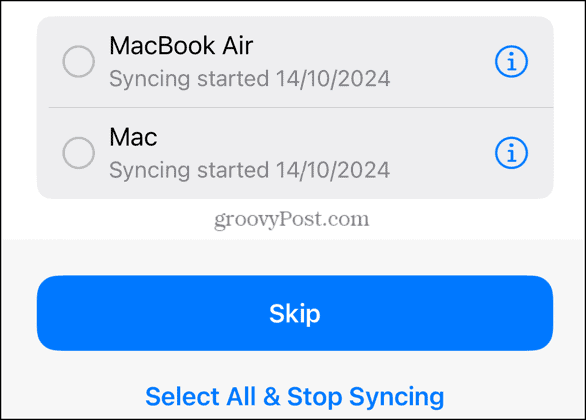Open info icon for the Mac device
The width and height of the screenshot is (586, 420).
511,153
